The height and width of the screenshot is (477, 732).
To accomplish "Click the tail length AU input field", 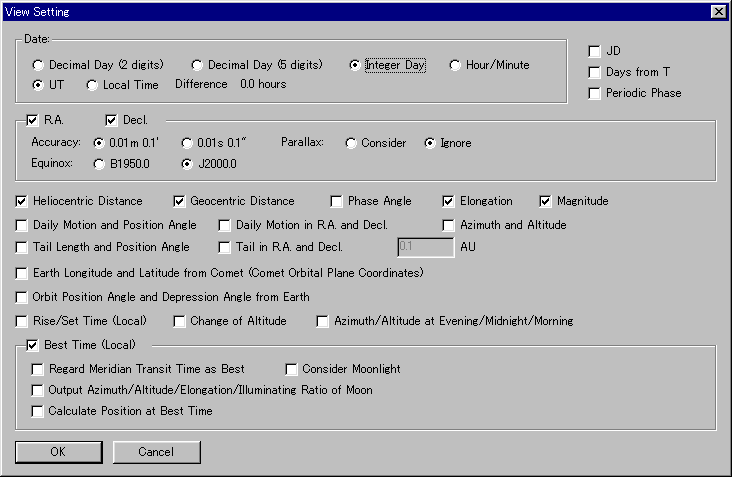I will point(424,247).
